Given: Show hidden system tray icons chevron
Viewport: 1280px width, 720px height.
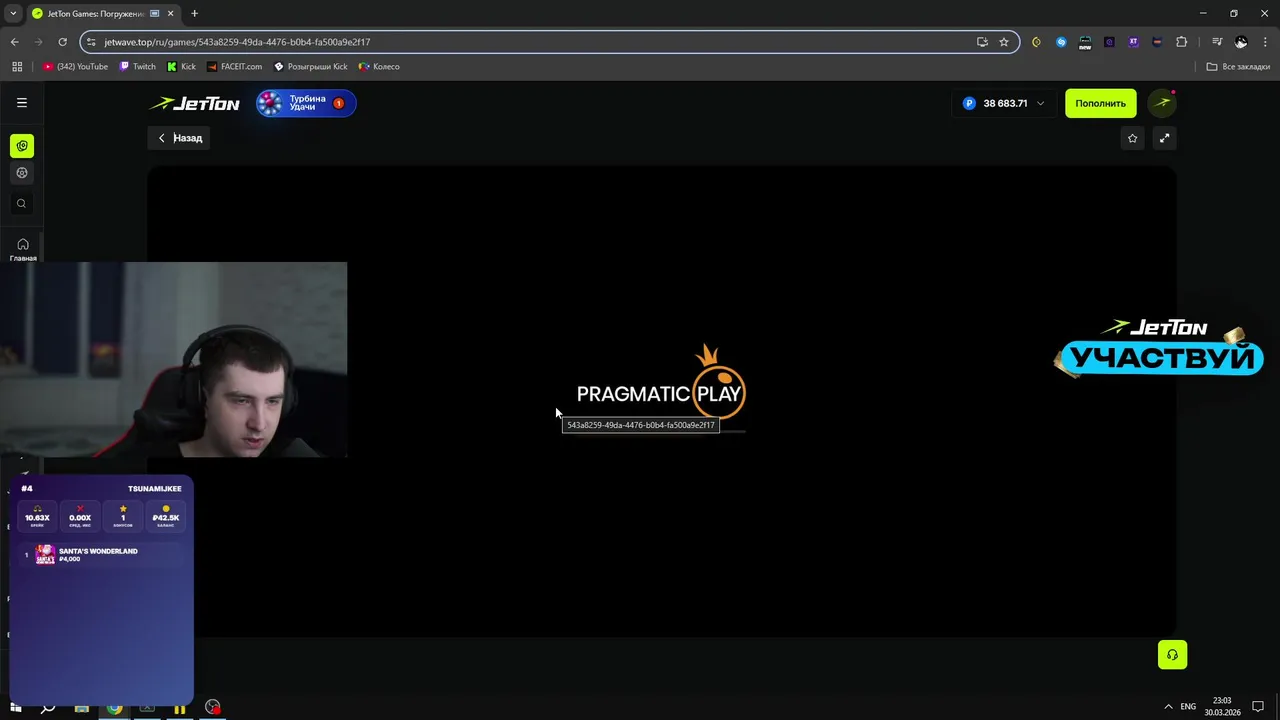Looking at the screenshot, I should click(x=1167, y=707).
